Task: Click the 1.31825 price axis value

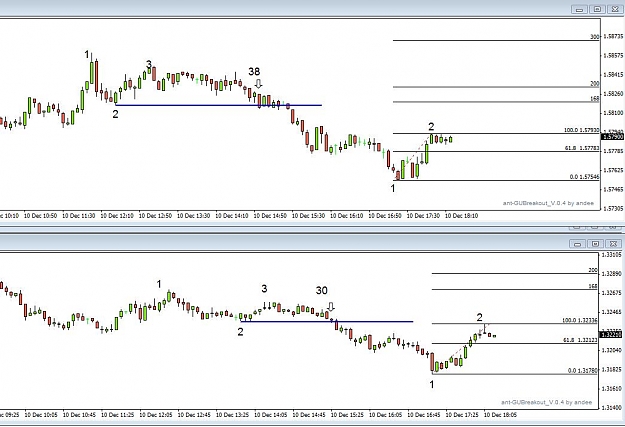Action: click(x=612, y=370)
